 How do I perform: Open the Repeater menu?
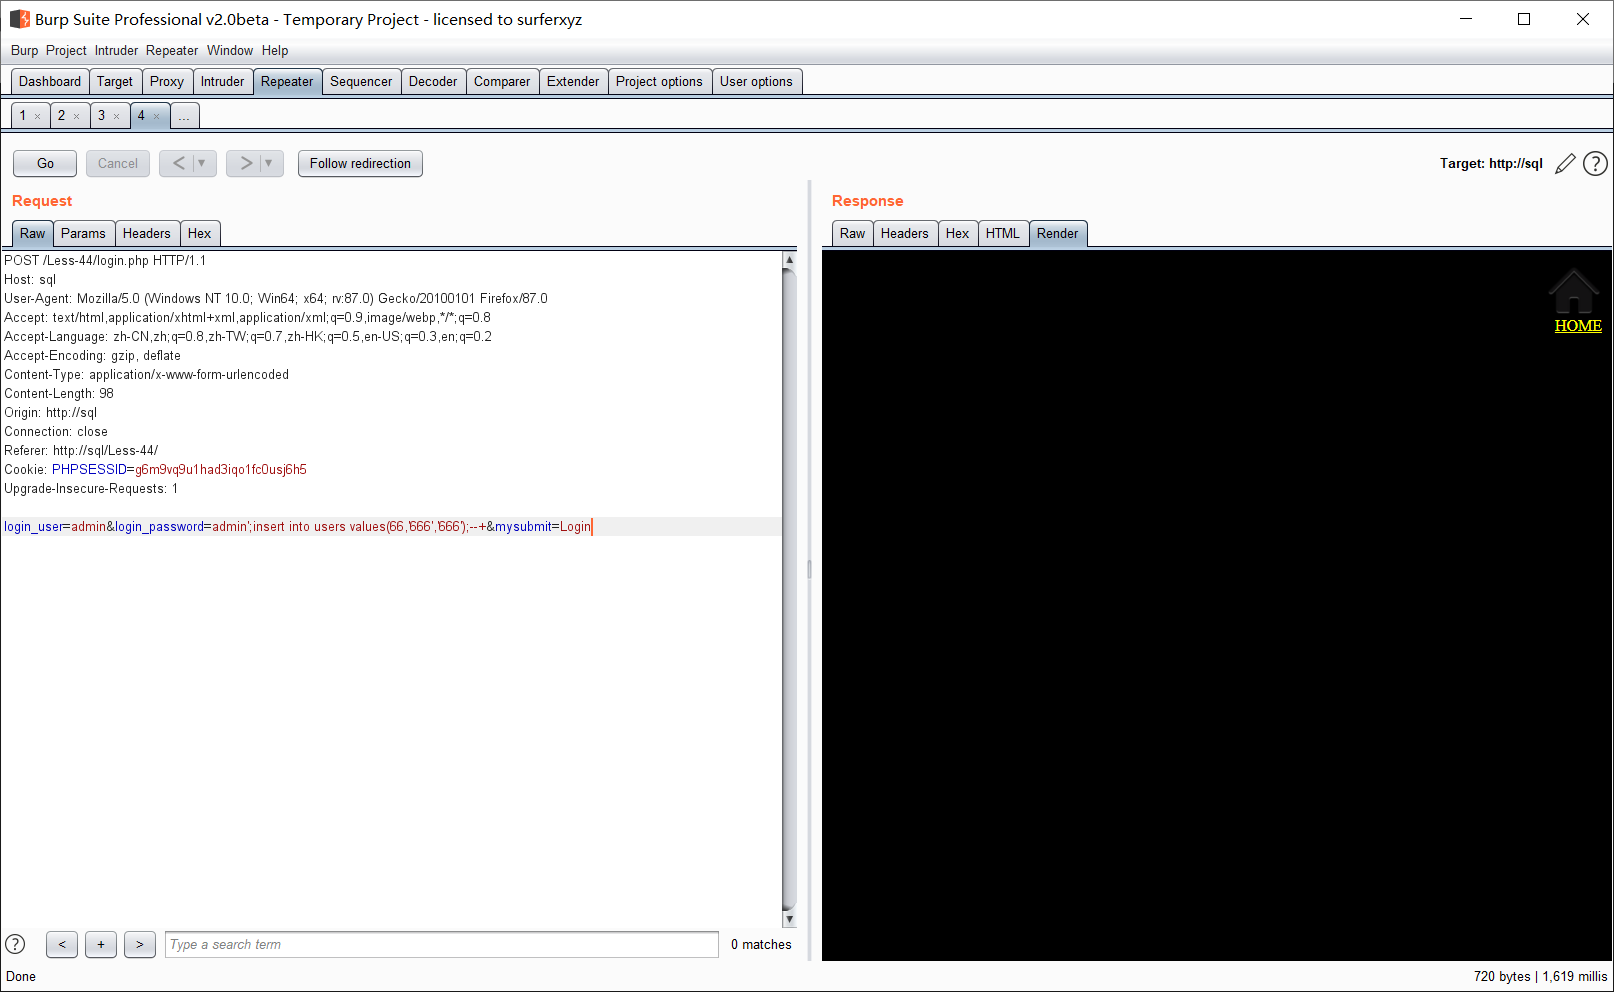point(172,50)
